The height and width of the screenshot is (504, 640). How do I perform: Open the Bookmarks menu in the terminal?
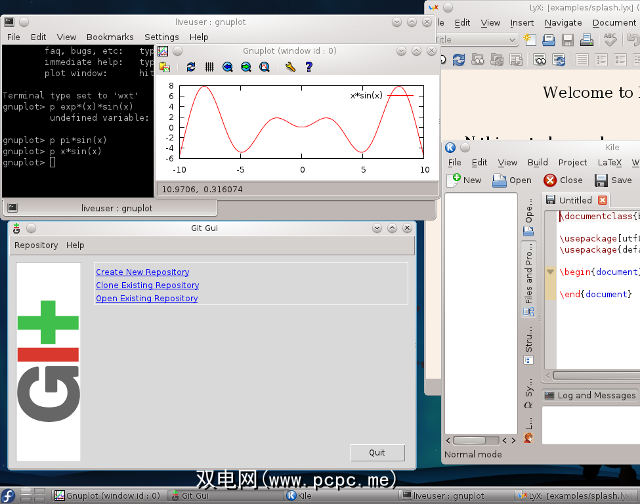click(109, 37)
